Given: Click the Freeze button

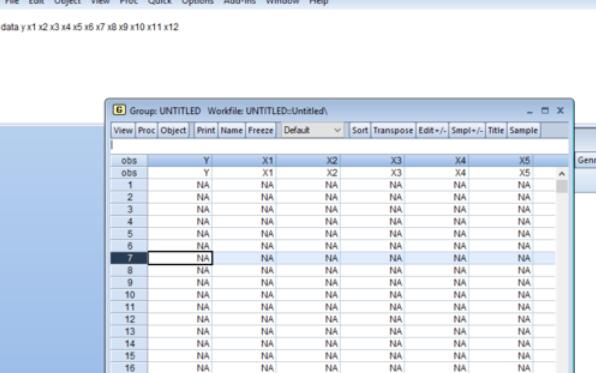Looking at the screenshot, I should tap(261, 130).
